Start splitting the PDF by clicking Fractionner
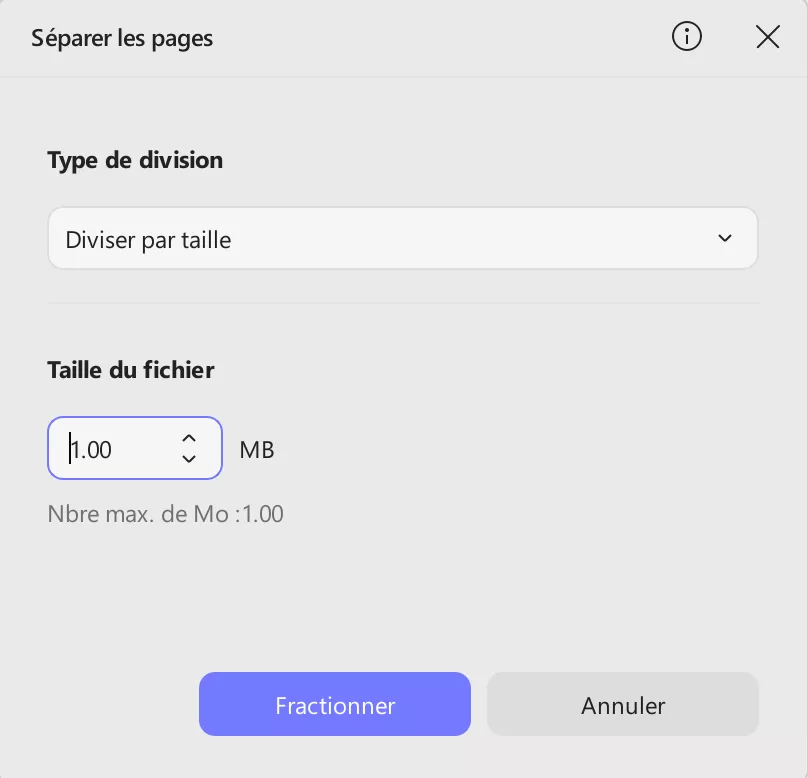 [334, 704]
